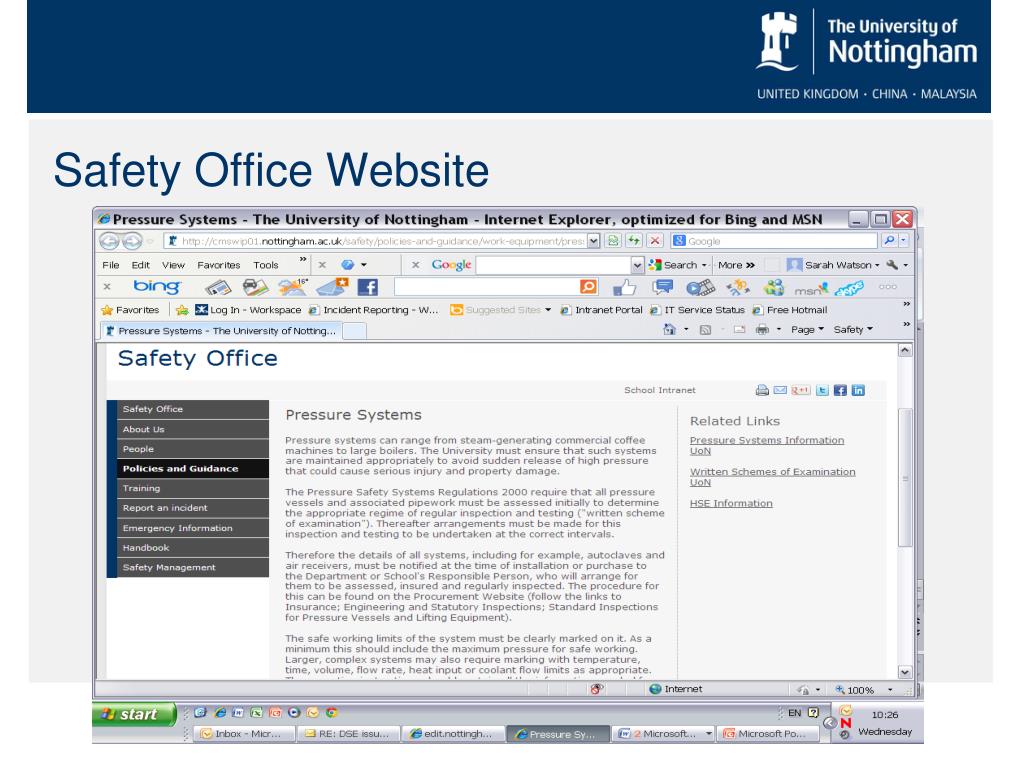Viewport: 1024px width, 768px height.
Task: Click the Twitter share icon on the page
Action: [x=822, y=391]
